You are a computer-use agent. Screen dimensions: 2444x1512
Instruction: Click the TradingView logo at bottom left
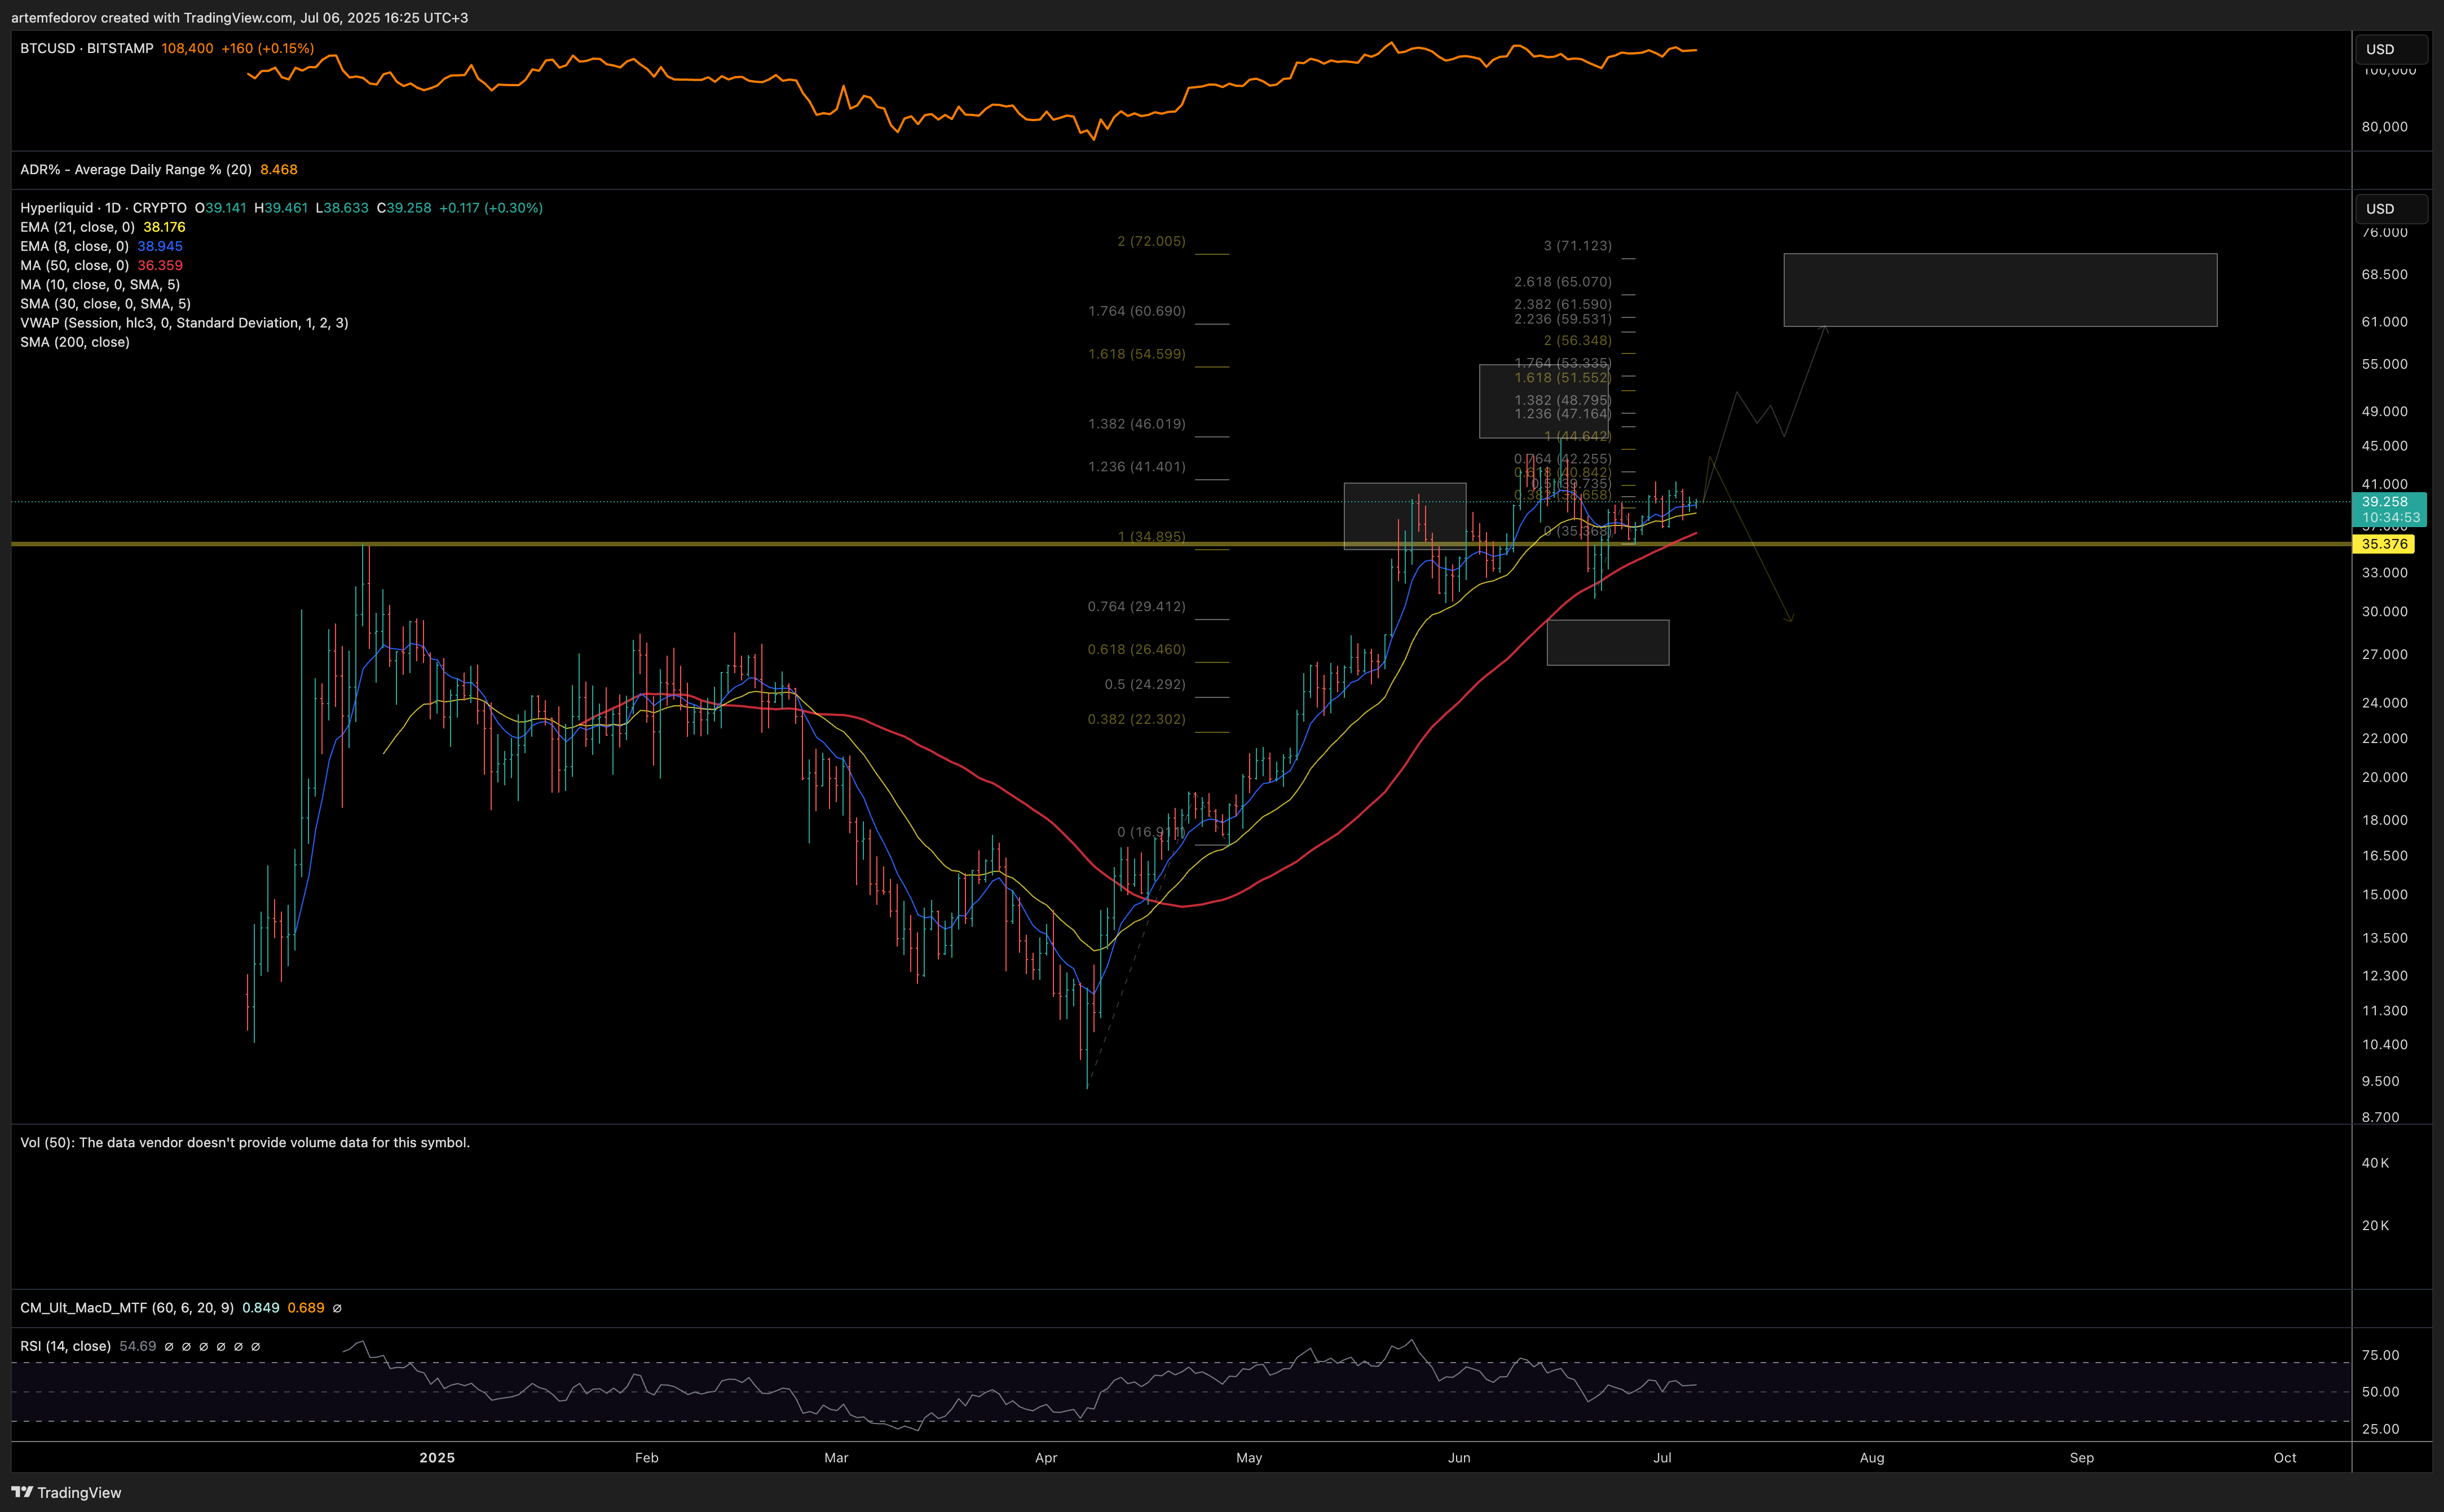point(66,1492)
